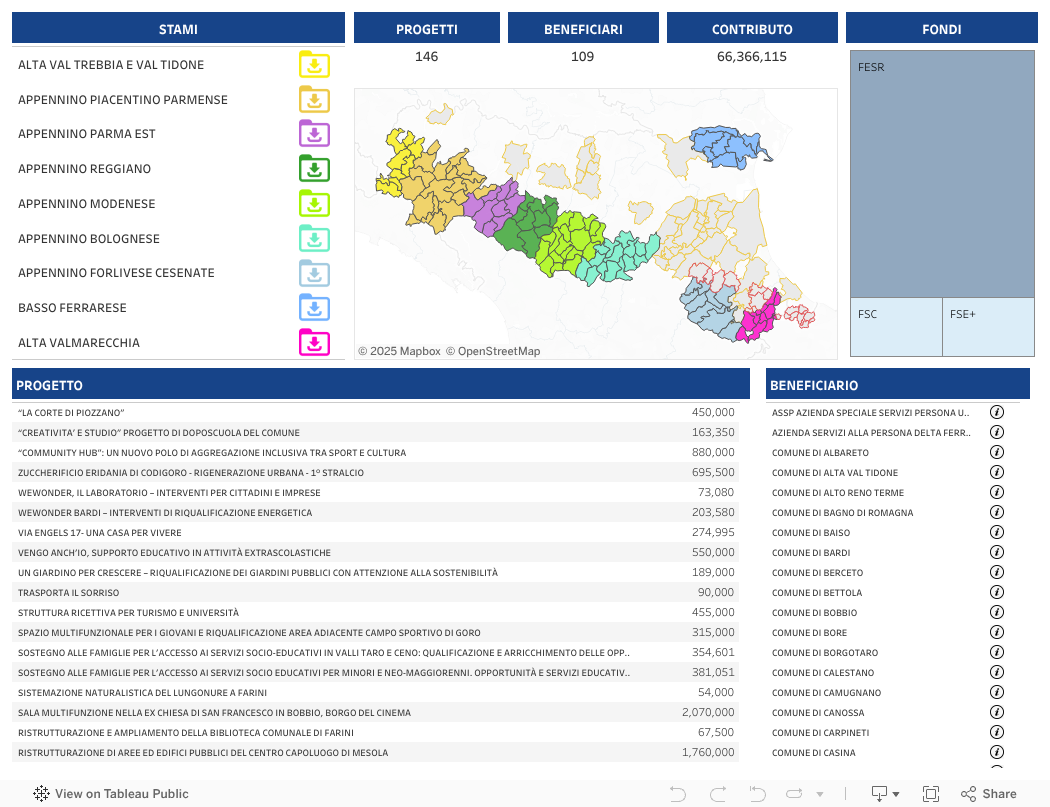
Task: Click the pink ALTA VALMARECCHIA folder icon
Action: 314,343
